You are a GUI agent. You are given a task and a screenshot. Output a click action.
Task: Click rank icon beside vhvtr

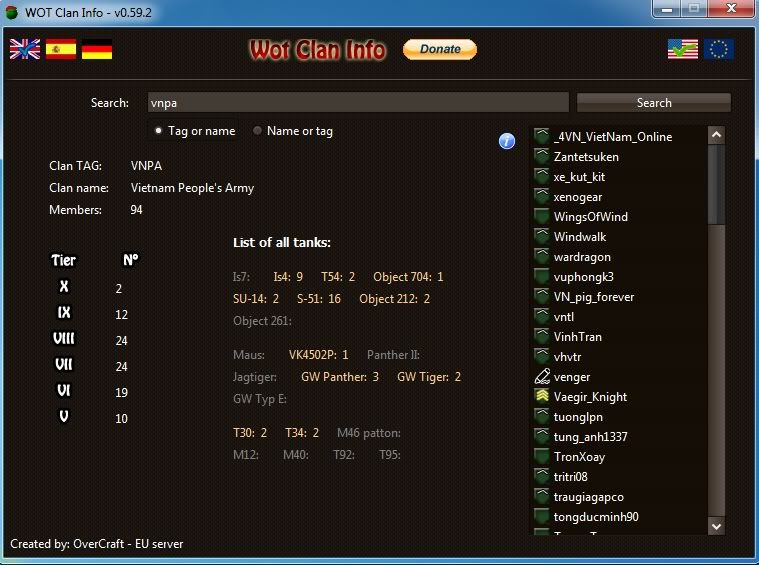(x=542, y=356)
